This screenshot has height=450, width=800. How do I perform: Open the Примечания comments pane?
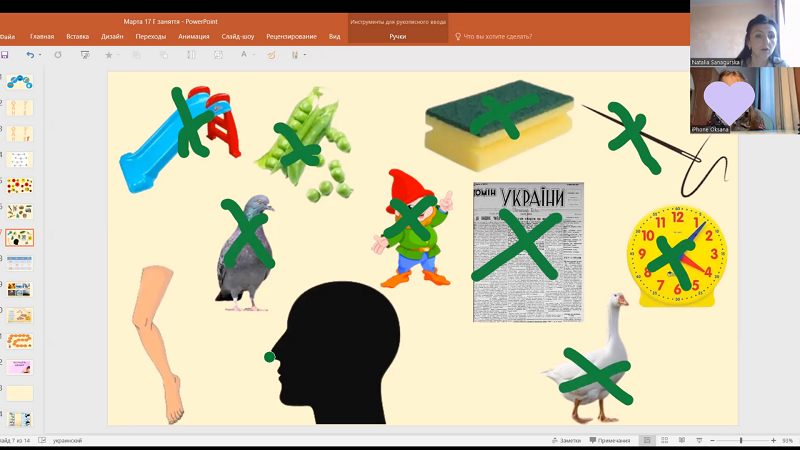tap(610, 440)
